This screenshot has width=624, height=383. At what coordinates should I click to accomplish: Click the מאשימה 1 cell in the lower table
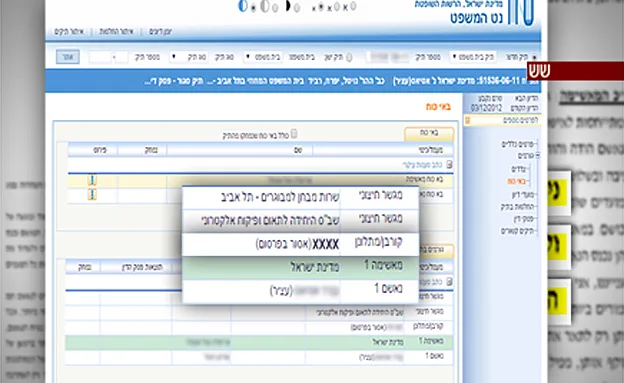click(x=431, y=341)
